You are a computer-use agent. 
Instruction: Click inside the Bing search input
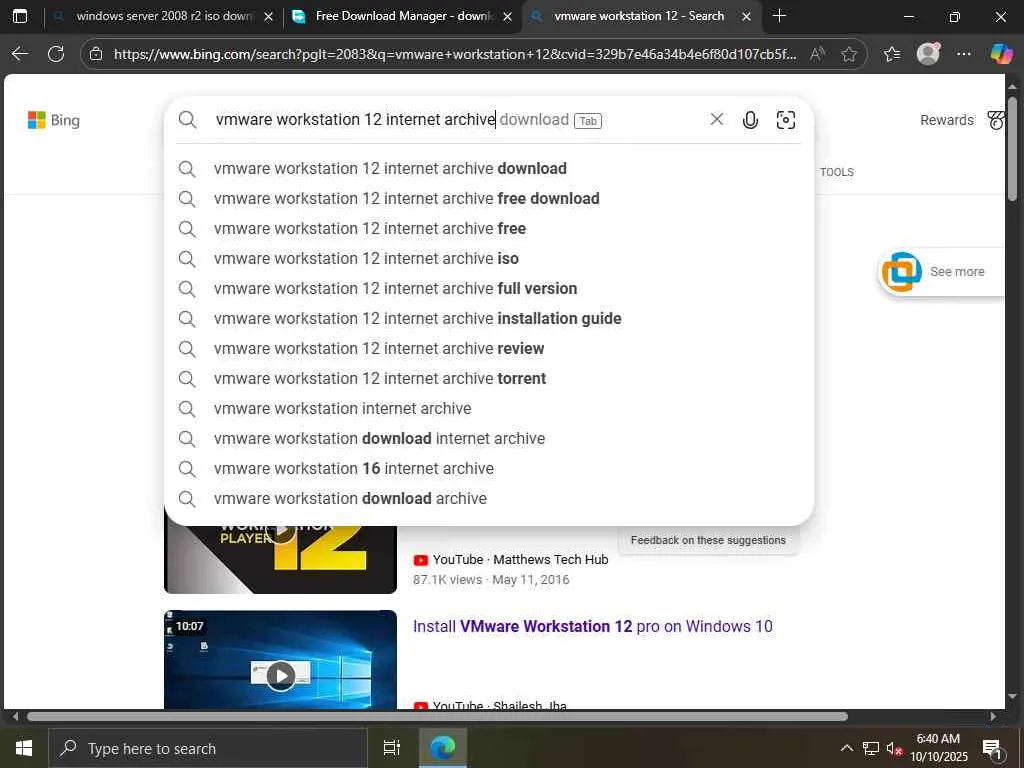coord(457,120)
